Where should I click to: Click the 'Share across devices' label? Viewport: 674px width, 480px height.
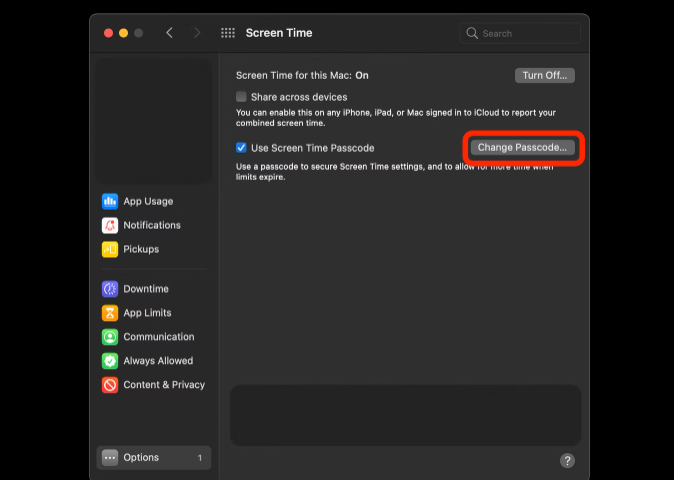[x=299, y=97]
